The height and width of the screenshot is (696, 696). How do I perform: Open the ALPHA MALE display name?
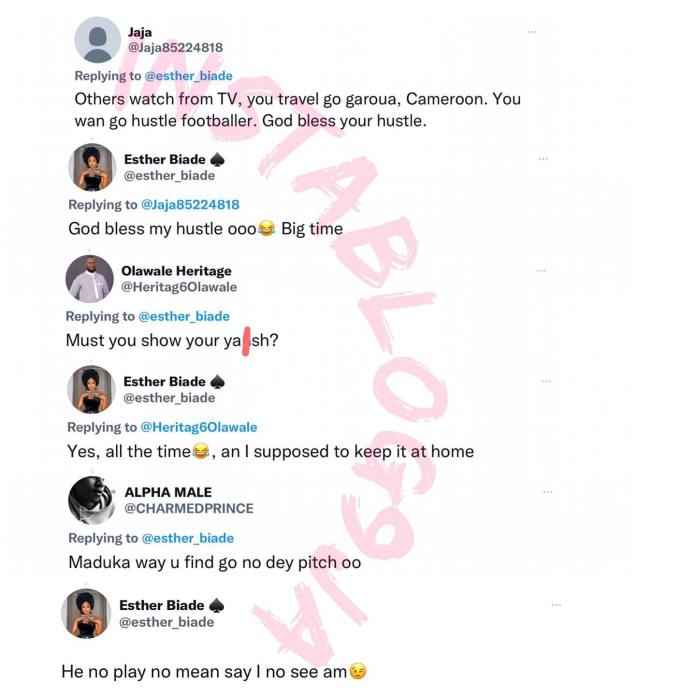[x=168, y=492]
